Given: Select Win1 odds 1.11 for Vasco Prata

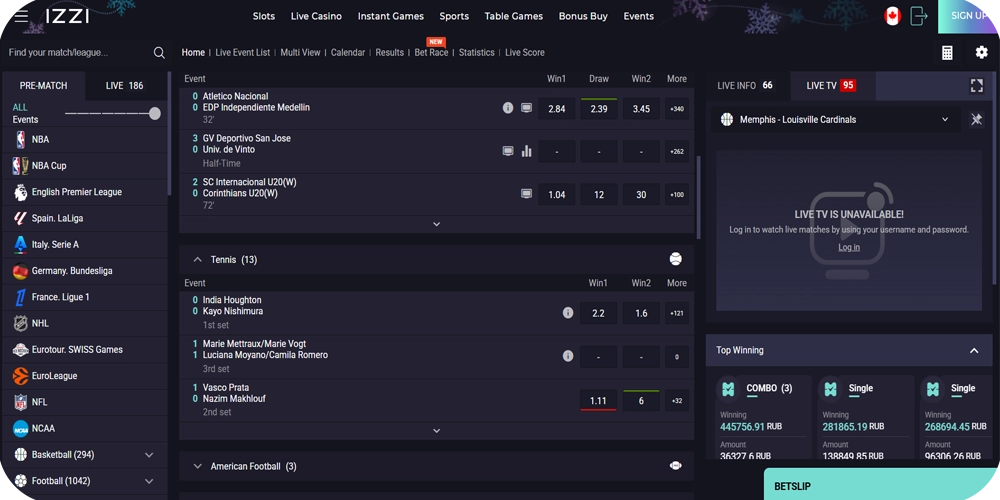Looking at the screenshot, I should tap(598, 401).
